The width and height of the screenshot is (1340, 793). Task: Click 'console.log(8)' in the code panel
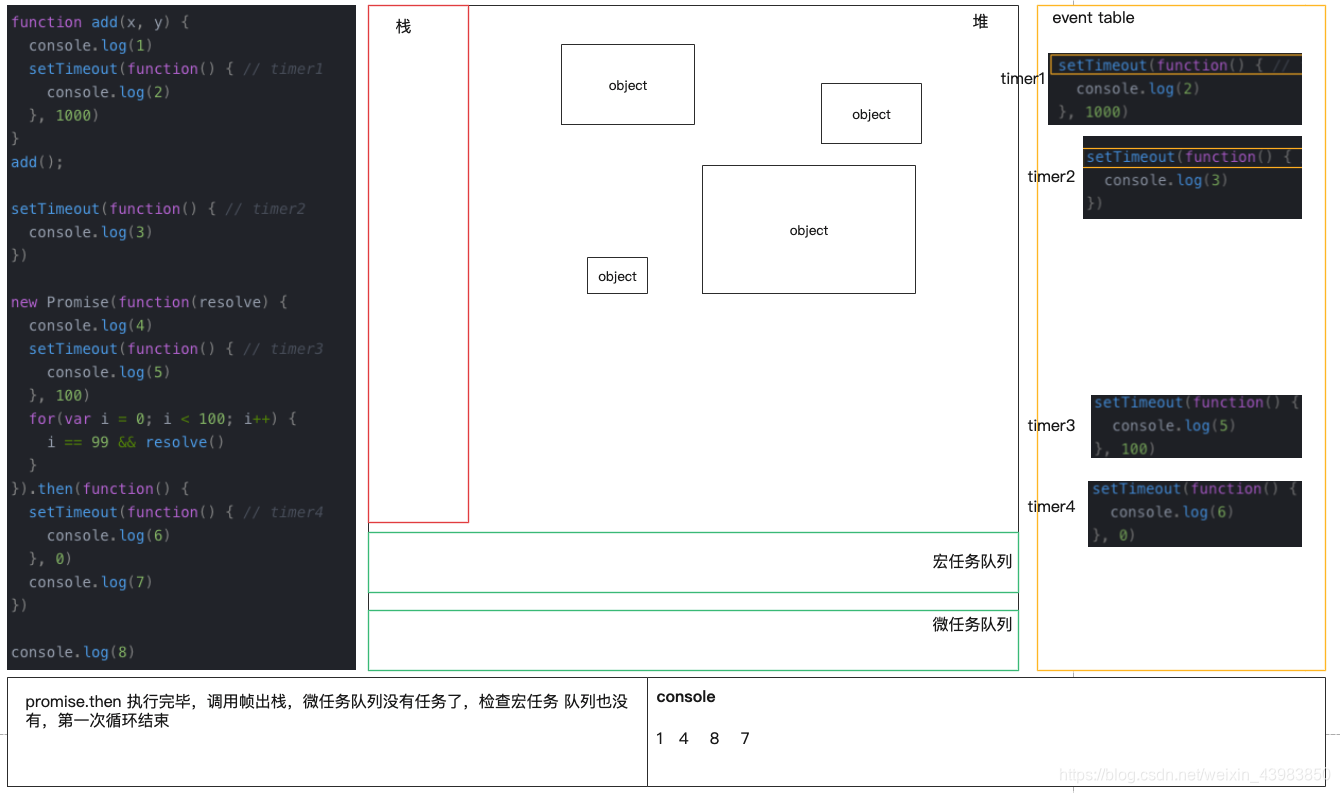[73, 652]
